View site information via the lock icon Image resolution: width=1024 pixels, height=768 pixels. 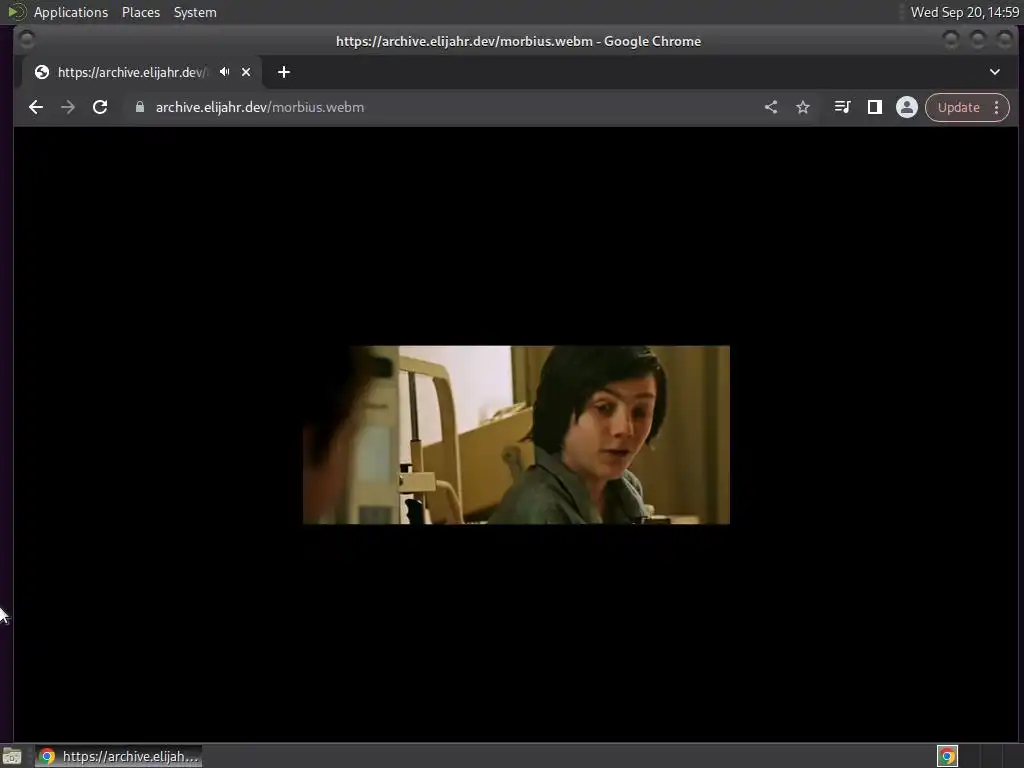click(140, 107)
